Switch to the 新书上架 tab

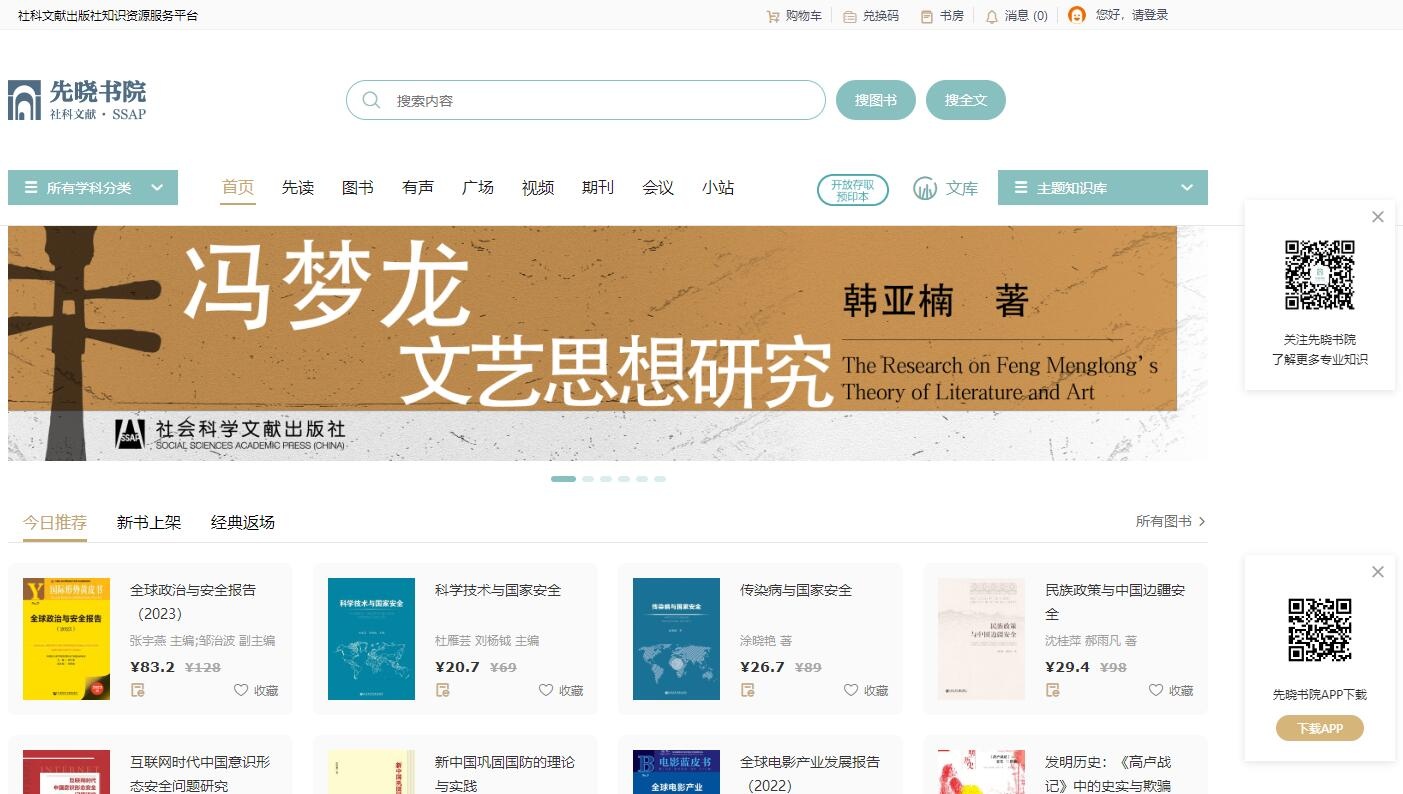pyautogui.click(x=149, y=522)
